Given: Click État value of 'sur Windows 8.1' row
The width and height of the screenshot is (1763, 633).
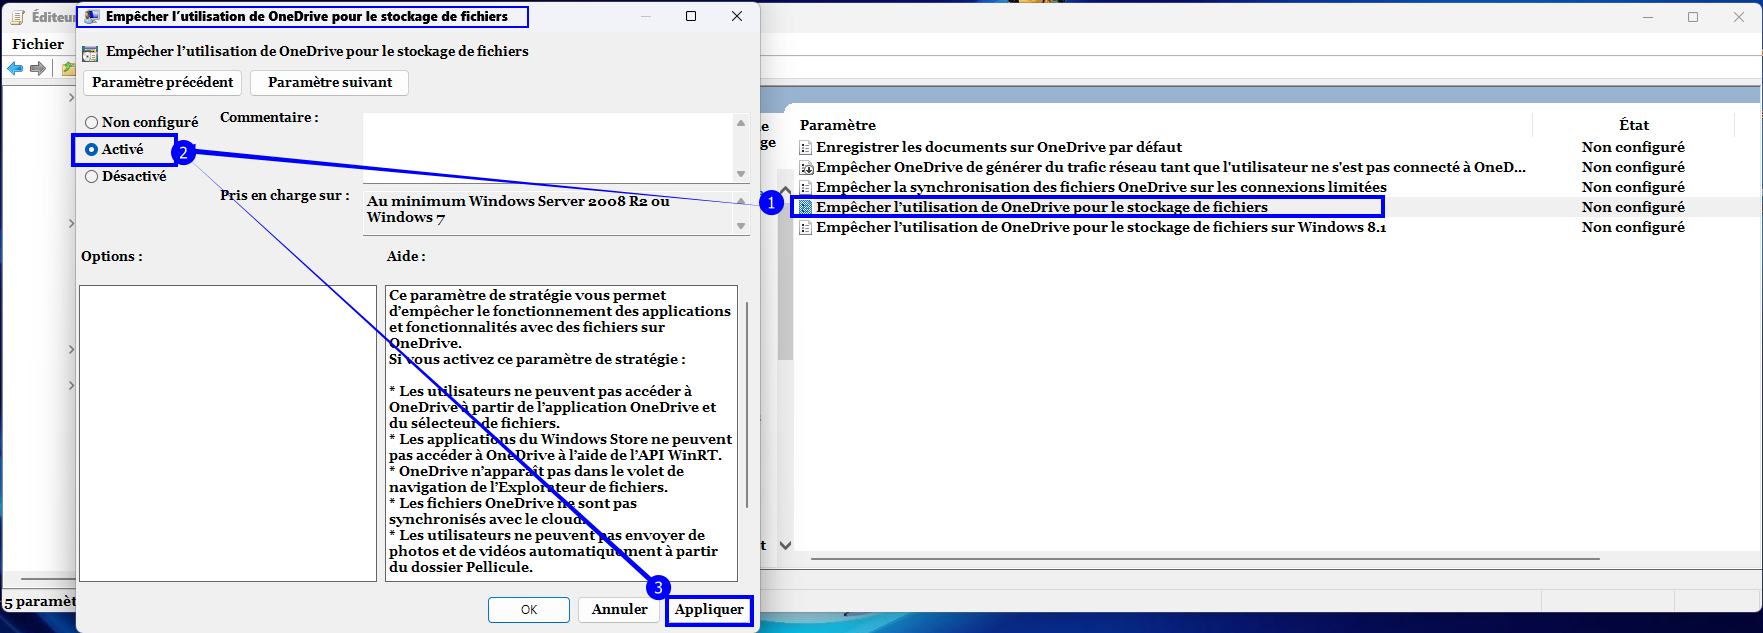Looking at the screenshot, I should 1633,227.
